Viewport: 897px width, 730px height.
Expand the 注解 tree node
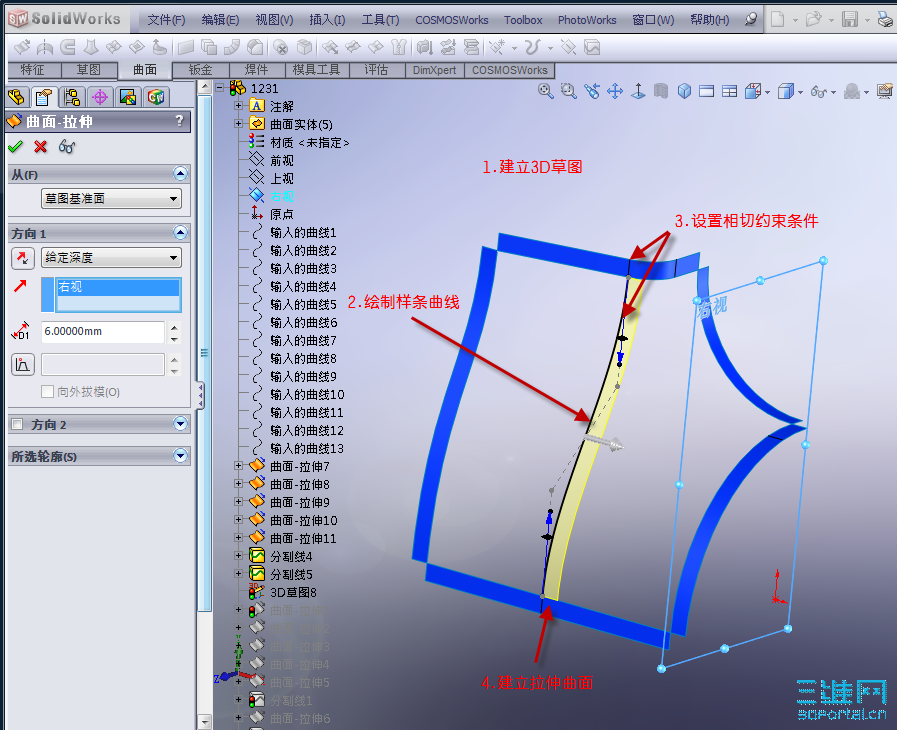(x=239, y=106)
